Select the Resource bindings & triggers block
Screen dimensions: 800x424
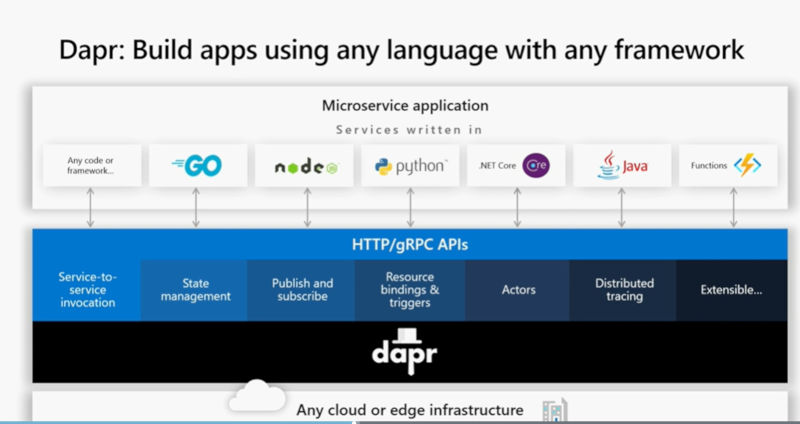click(x=410, y=290)
